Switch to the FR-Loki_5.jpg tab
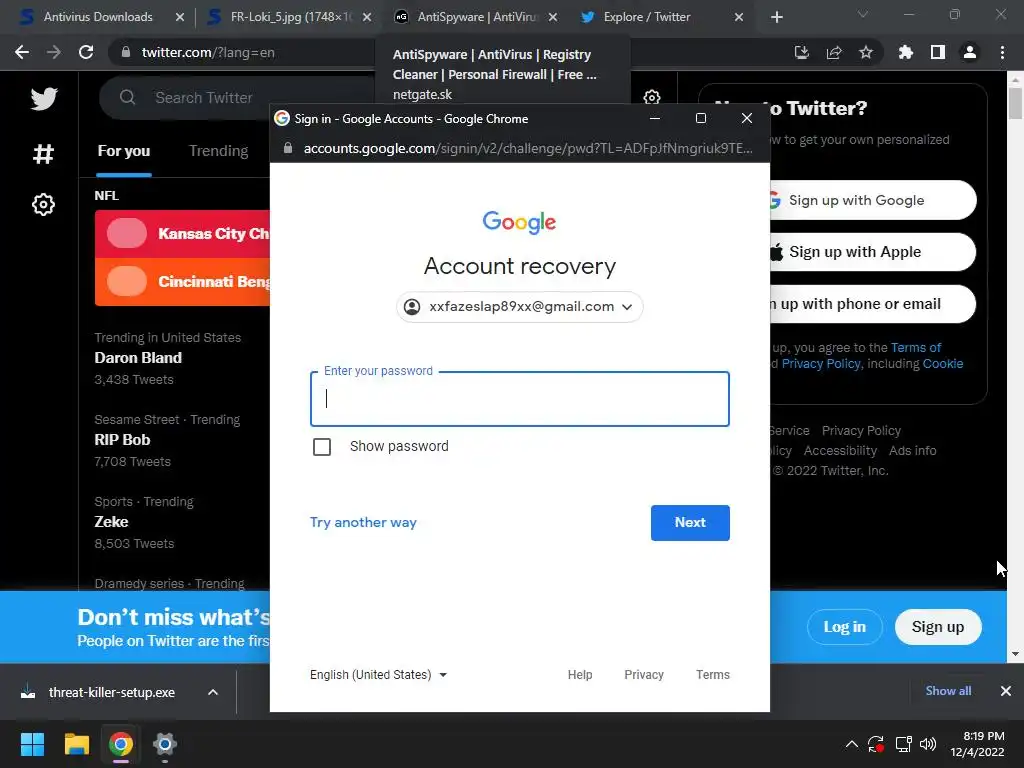 click(289, 17)
